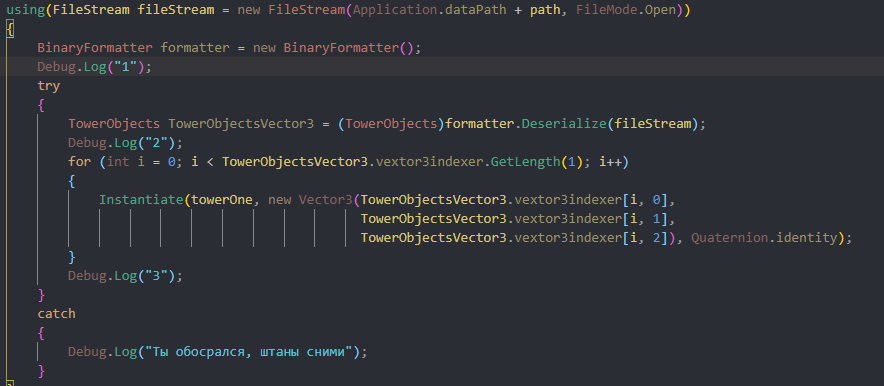This screenshot has height=386, width=884.
Task: Click 'int' type in the for loop
Action: 118,162
